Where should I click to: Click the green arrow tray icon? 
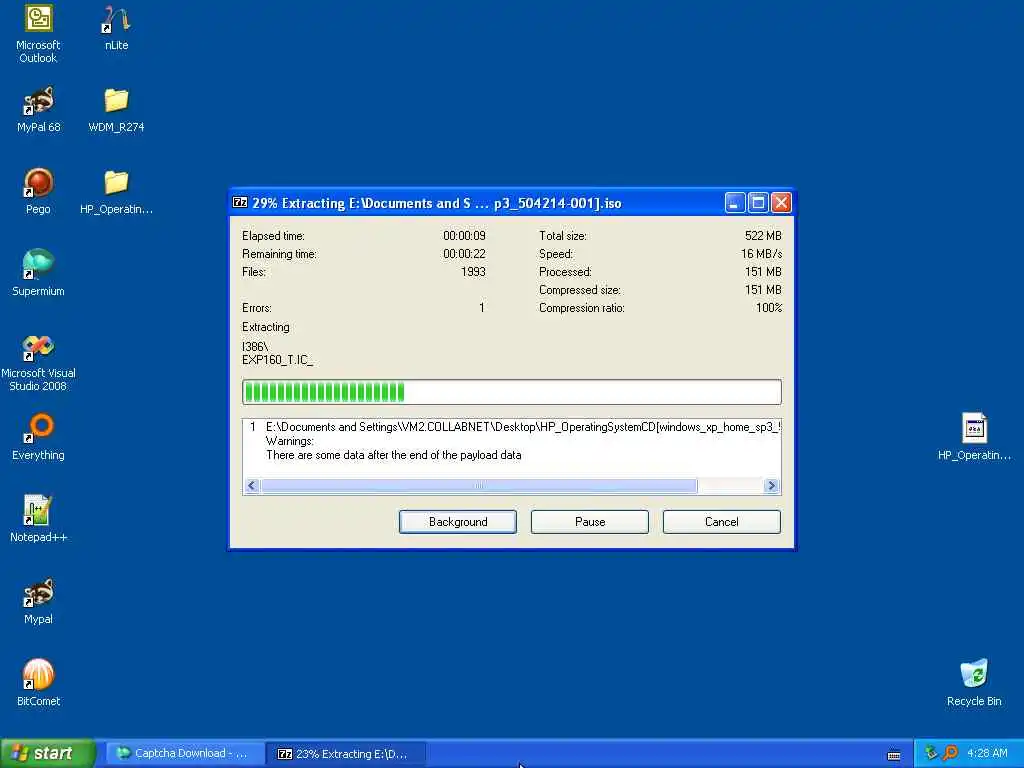coord(931,753)
